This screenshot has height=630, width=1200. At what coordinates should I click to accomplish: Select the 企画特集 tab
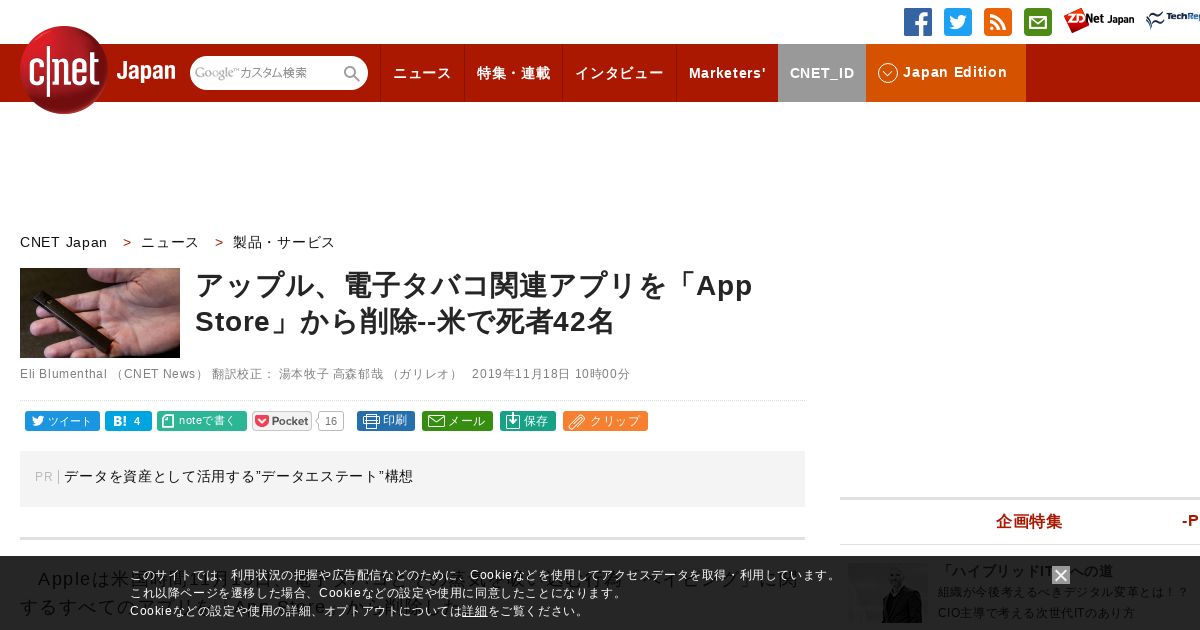pos(1029,521)
